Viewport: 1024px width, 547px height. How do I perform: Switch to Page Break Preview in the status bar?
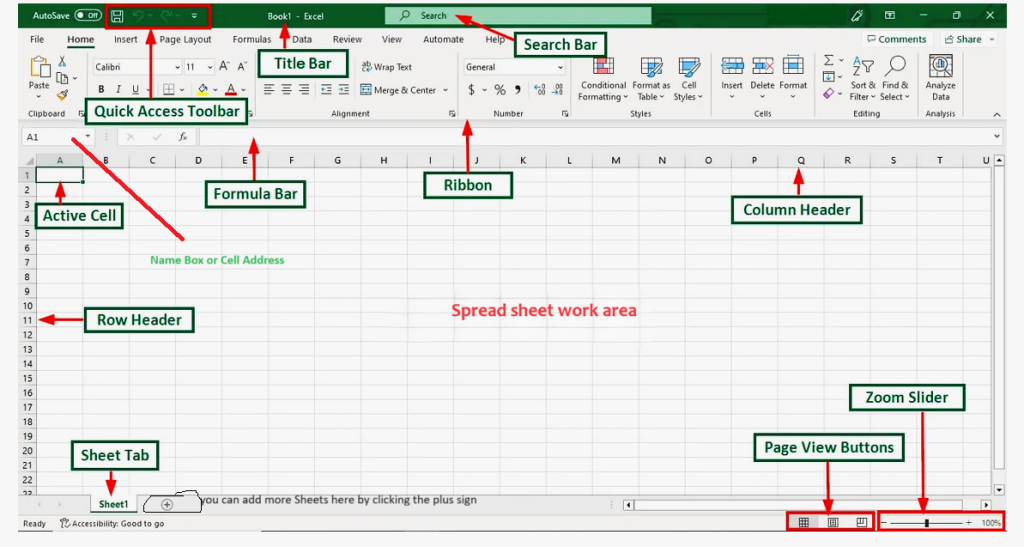click(861, 522)
